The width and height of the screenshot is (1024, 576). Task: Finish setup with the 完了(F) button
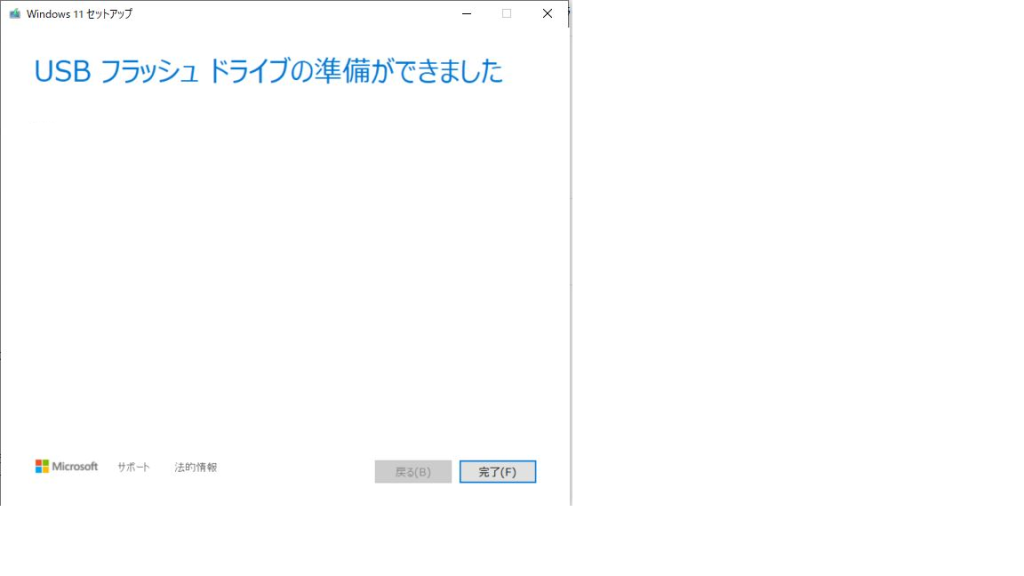click(x=498, y=472)
